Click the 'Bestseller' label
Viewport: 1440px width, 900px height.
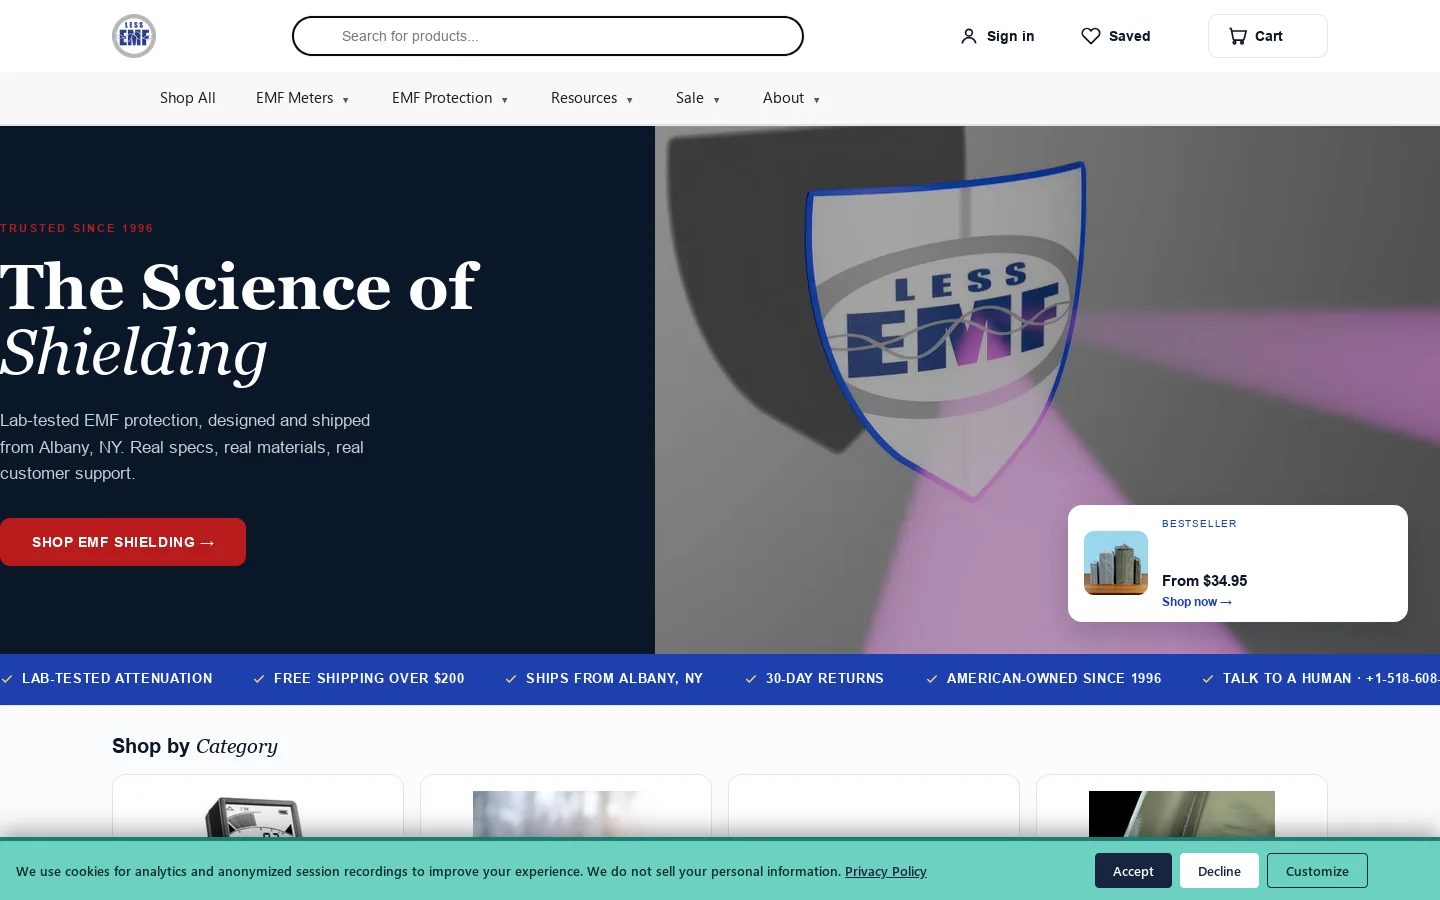coord(1199,524)
